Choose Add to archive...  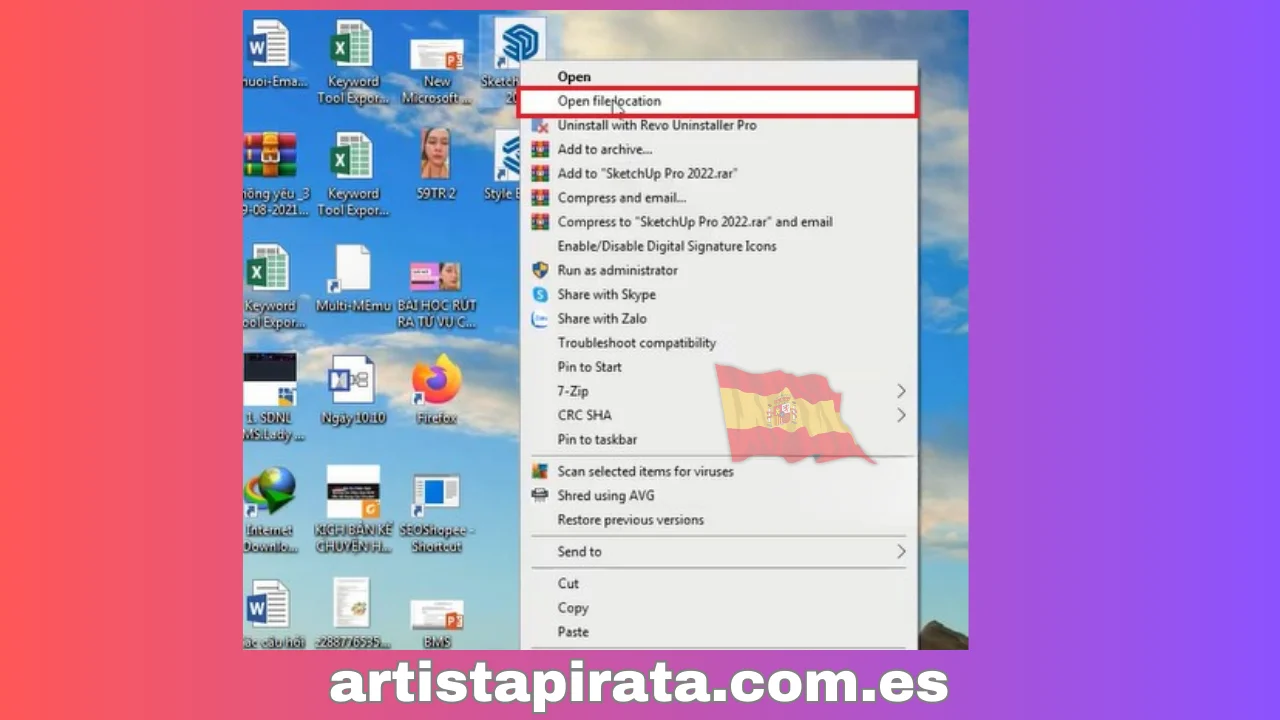(x=718, y=149)
